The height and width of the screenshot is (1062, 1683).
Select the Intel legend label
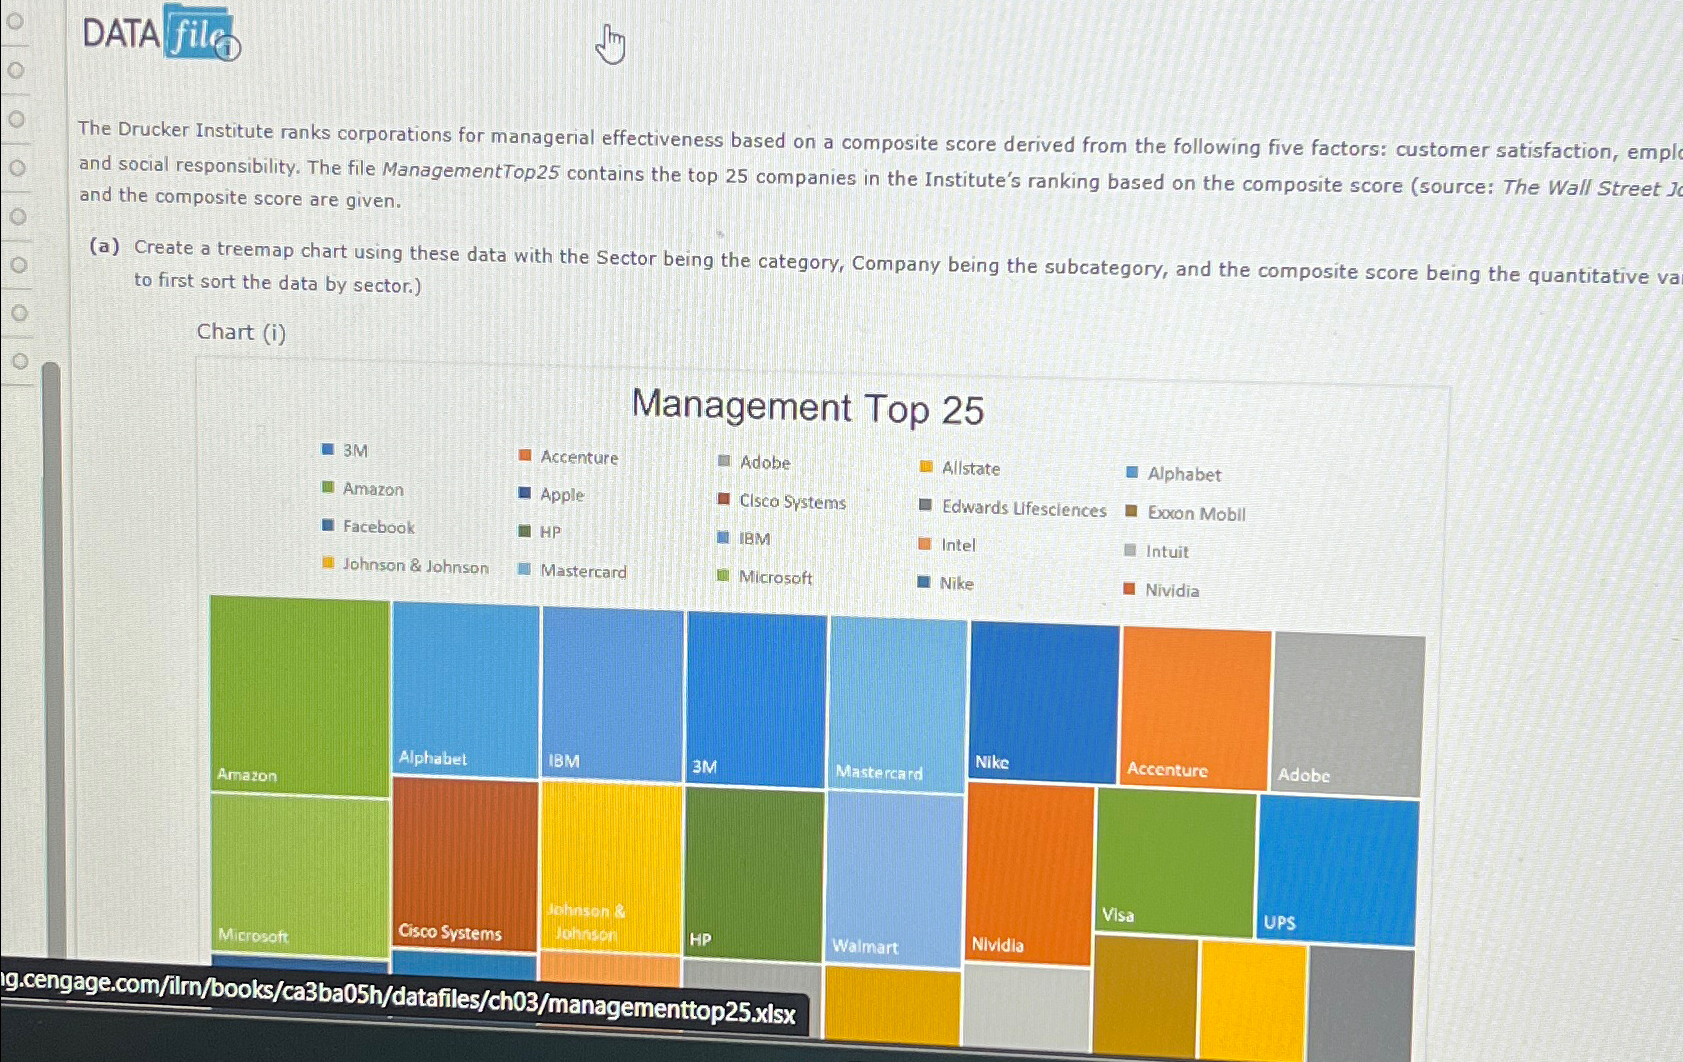(x=958, y=545)
